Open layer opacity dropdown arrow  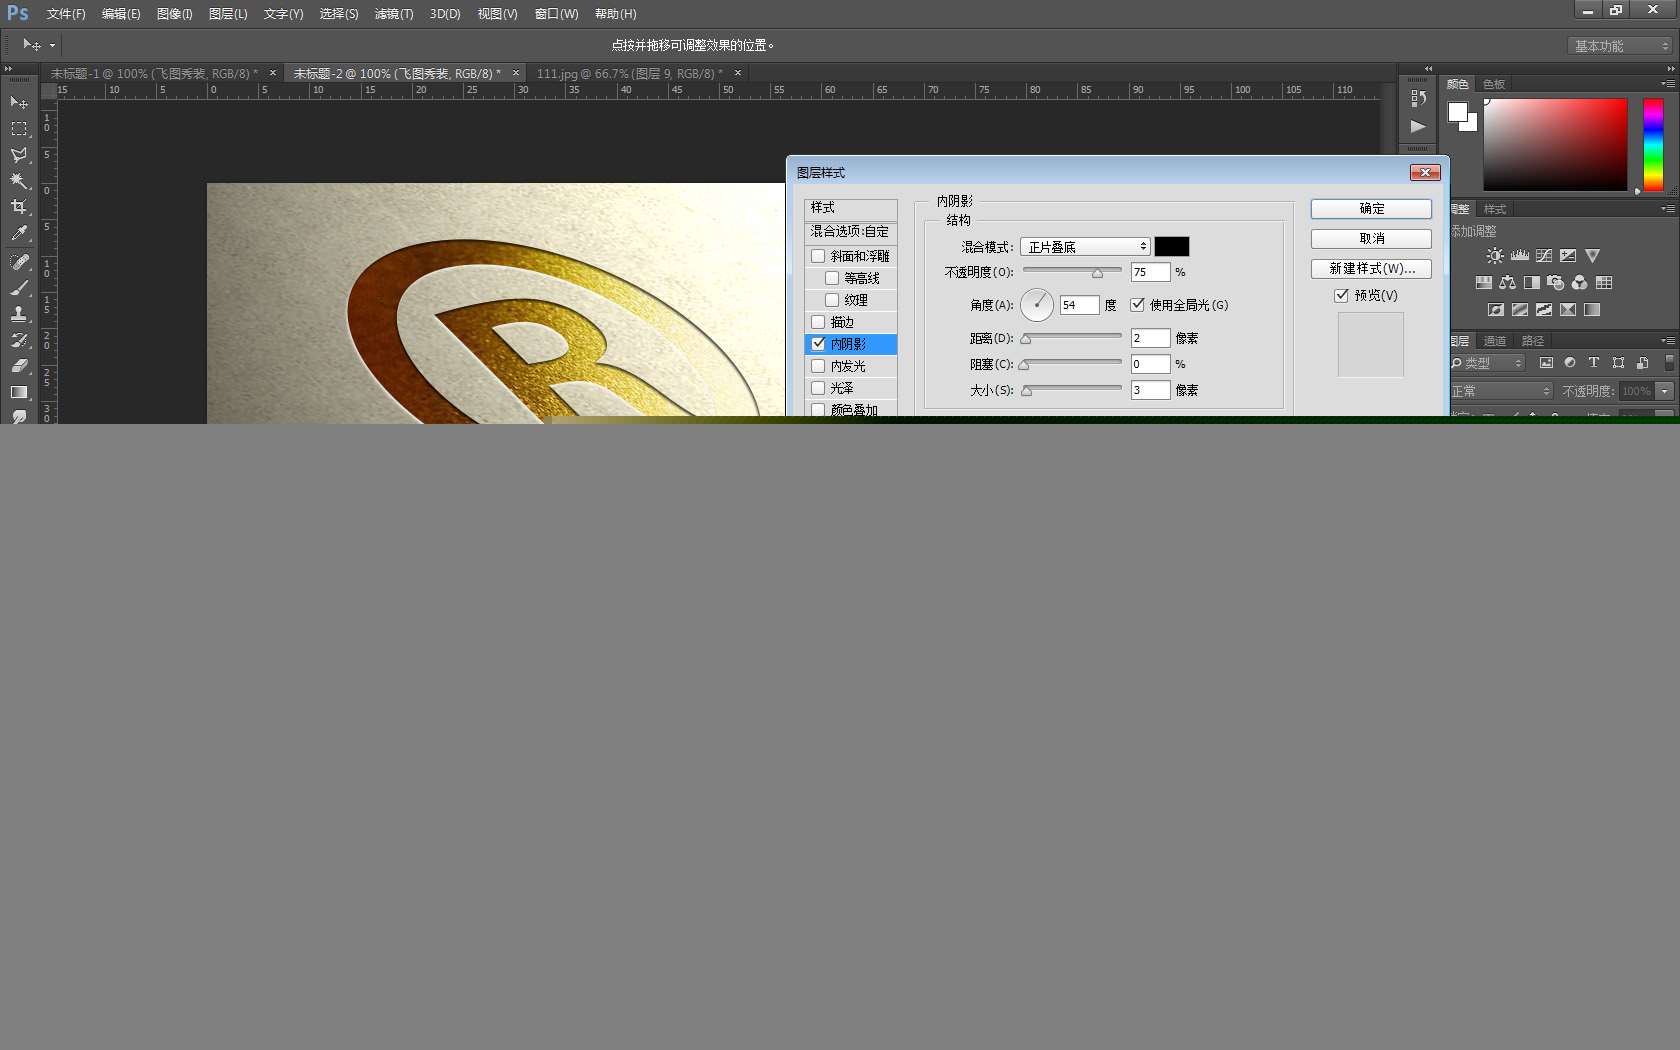coord(1665,391)
